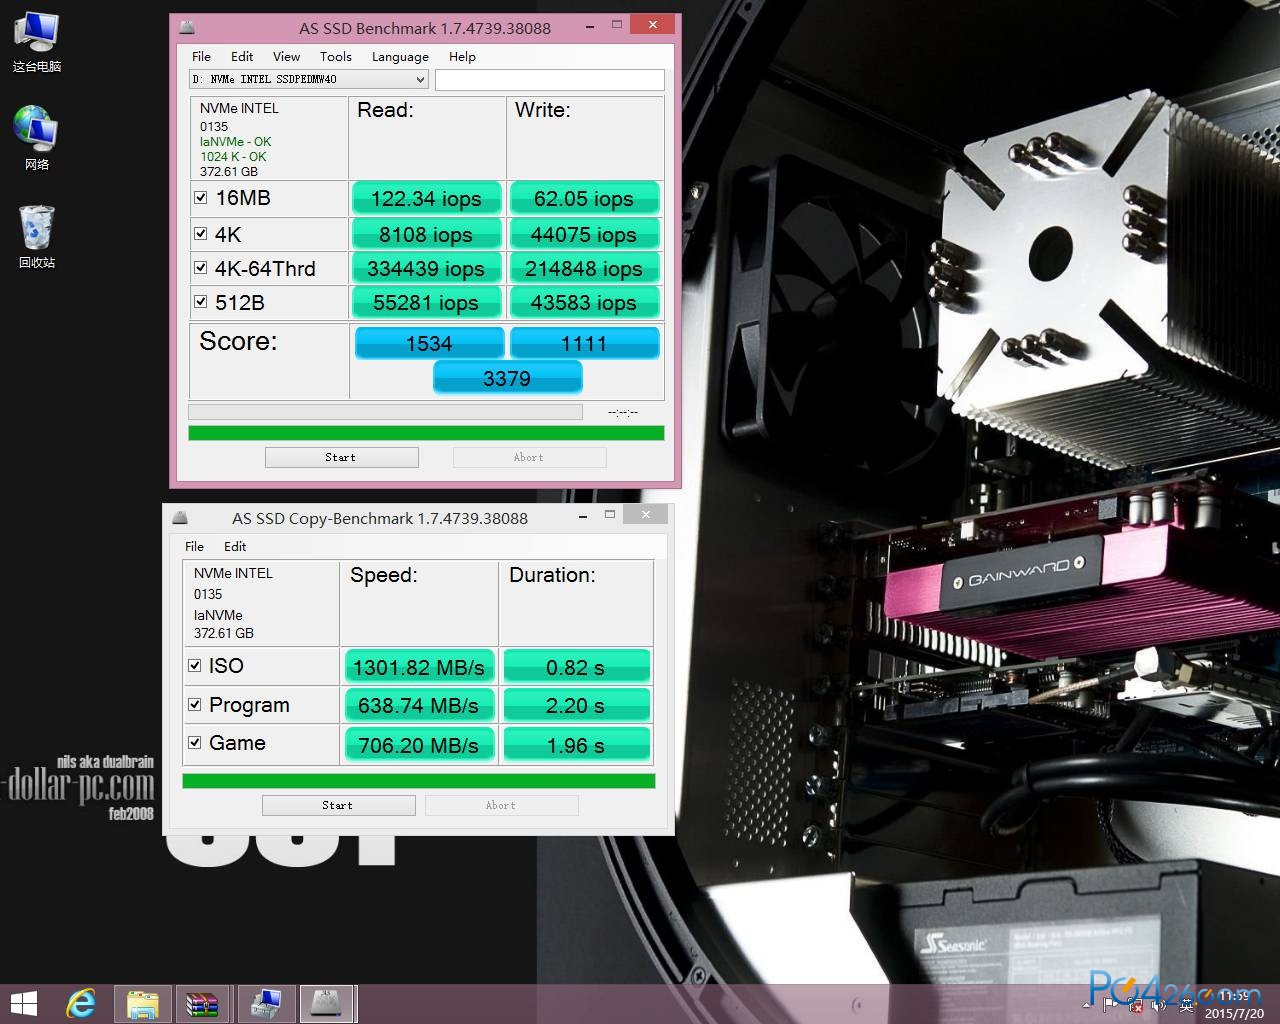Screen dimensions: 1280x1024
Task: Click the Game duration 1.96 s
Action: point(576,744)
